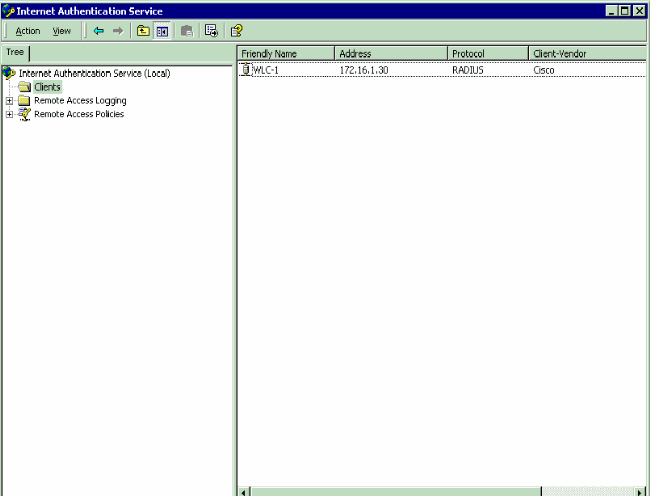The height and width of the screenshot is (496, 650).
Task: Select Remote Access Policies tree item
Action: [79, 114]
